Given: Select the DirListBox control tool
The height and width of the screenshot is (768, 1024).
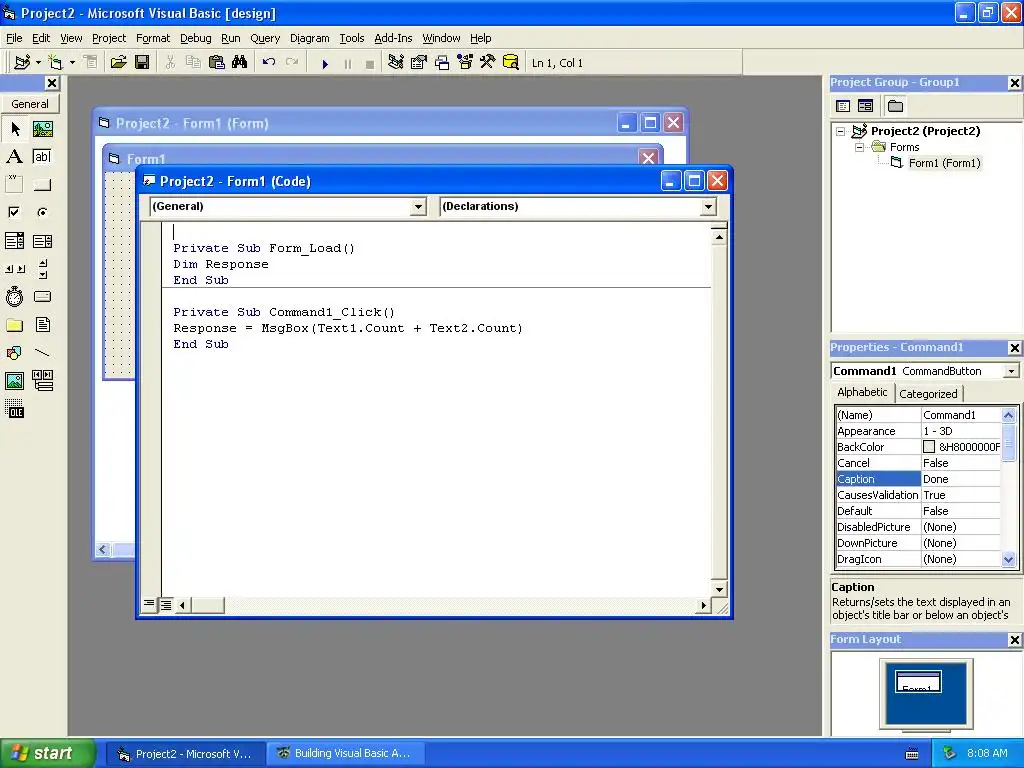Looking at the screenshot, I should (x=14, y=325).
